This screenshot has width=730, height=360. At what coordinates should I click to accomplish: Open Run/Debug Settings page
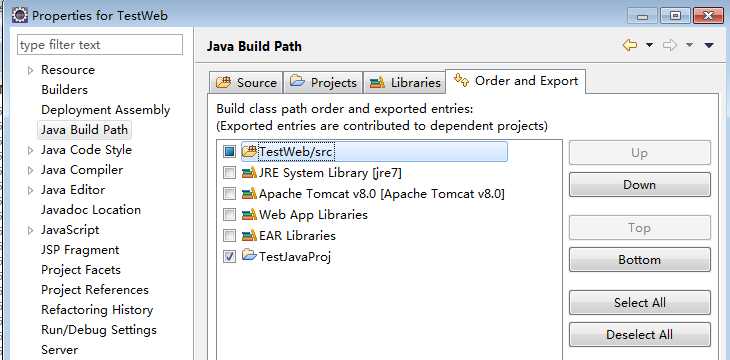tap(99, 330)
